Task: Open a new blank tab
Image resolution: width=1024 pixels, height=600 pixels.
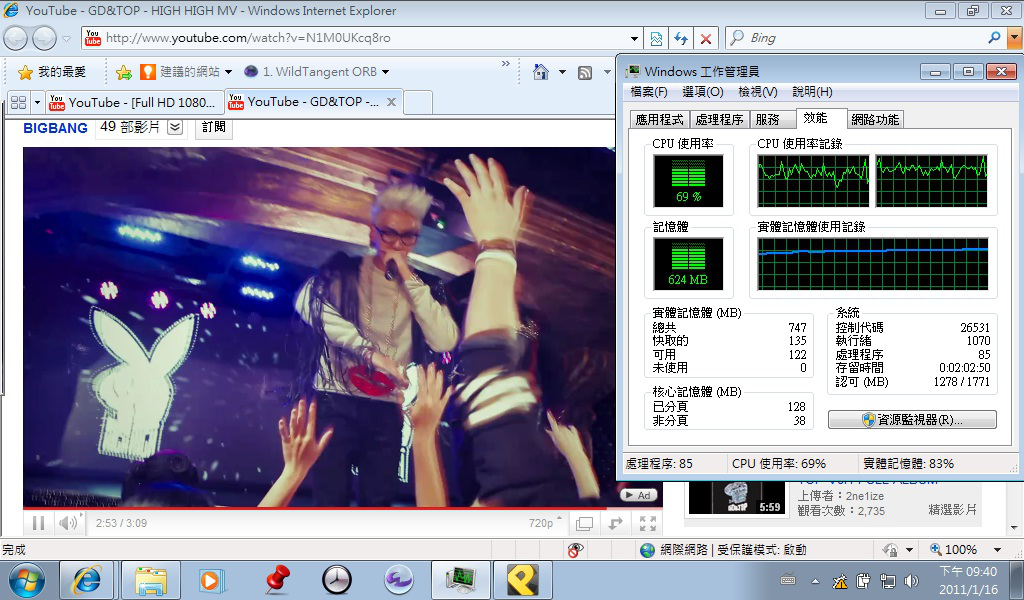Action: pyautogui.click(x=418, y=103)
